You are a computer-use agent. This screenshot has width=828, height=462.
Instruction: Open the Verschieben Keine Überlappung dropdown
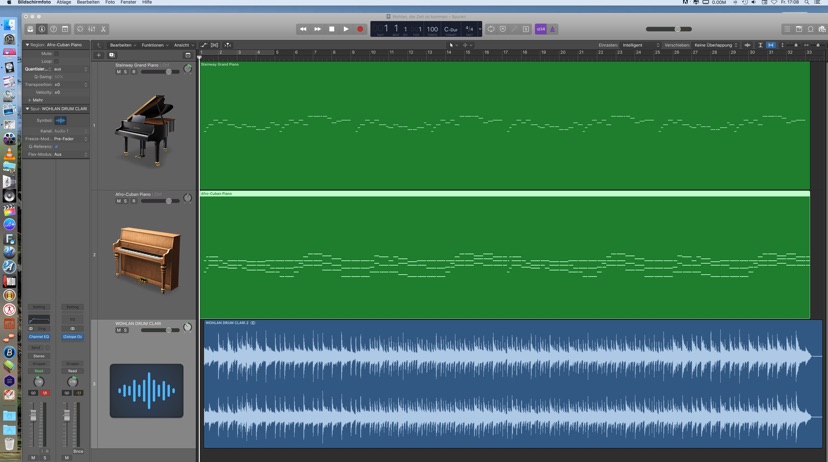pos(716,45)
